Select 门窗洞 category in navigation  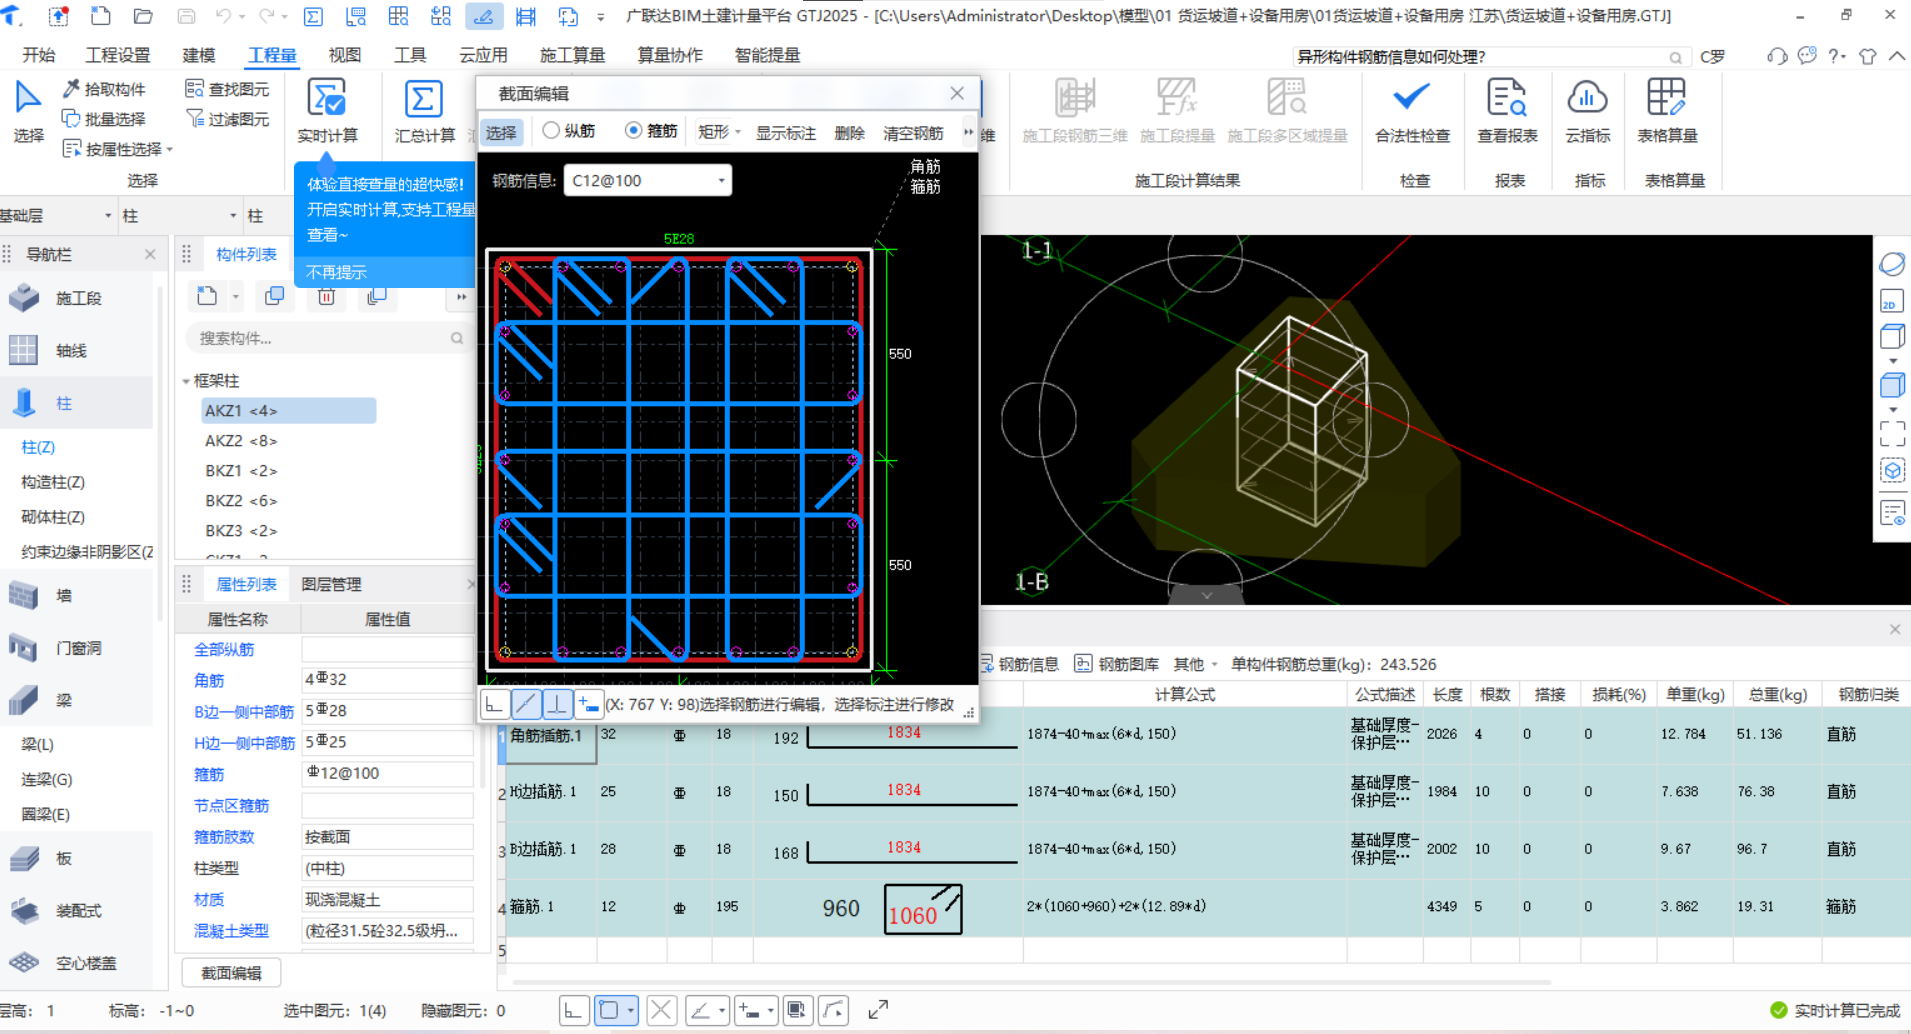(78, 648)
